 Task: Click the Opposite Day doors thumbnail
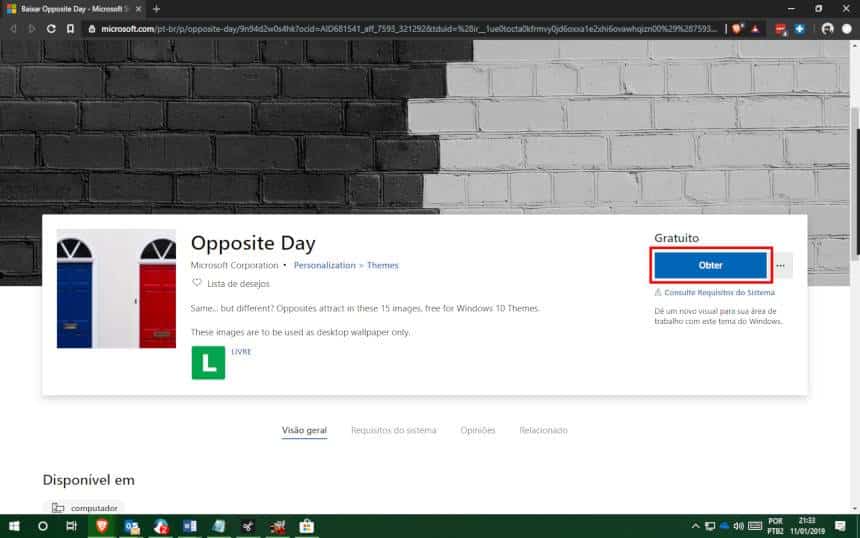click(x=116, y=288)
